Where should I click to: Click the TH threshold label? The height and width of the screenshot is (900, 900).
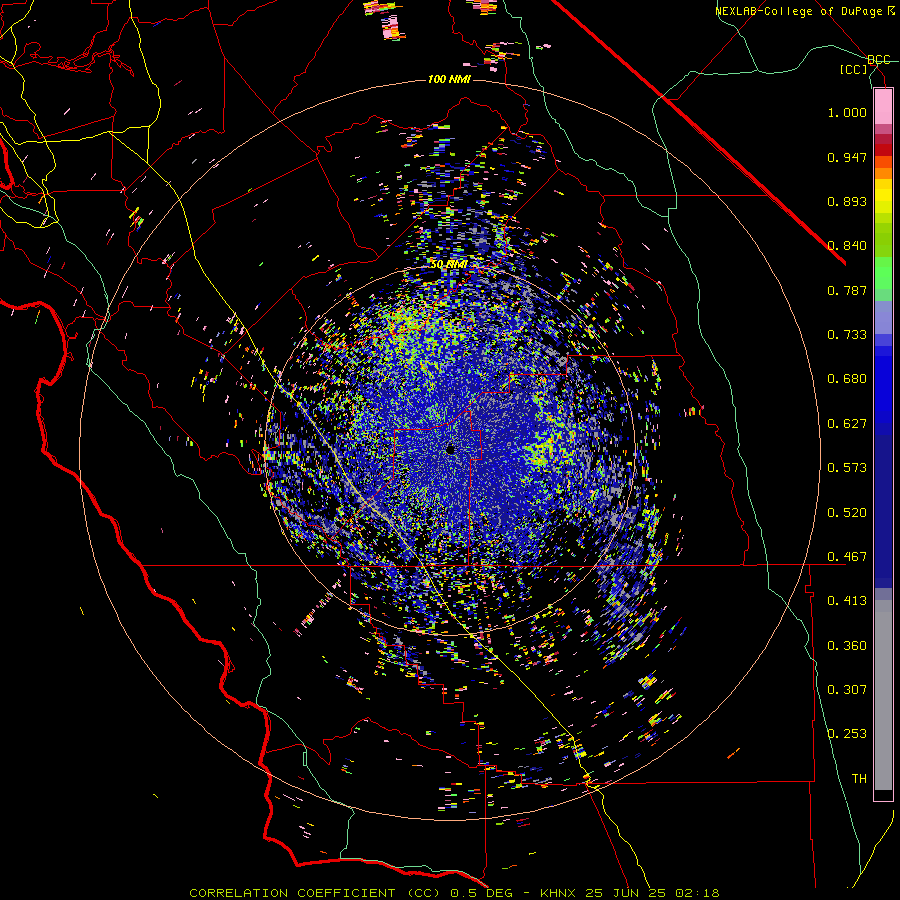point(859,779)
